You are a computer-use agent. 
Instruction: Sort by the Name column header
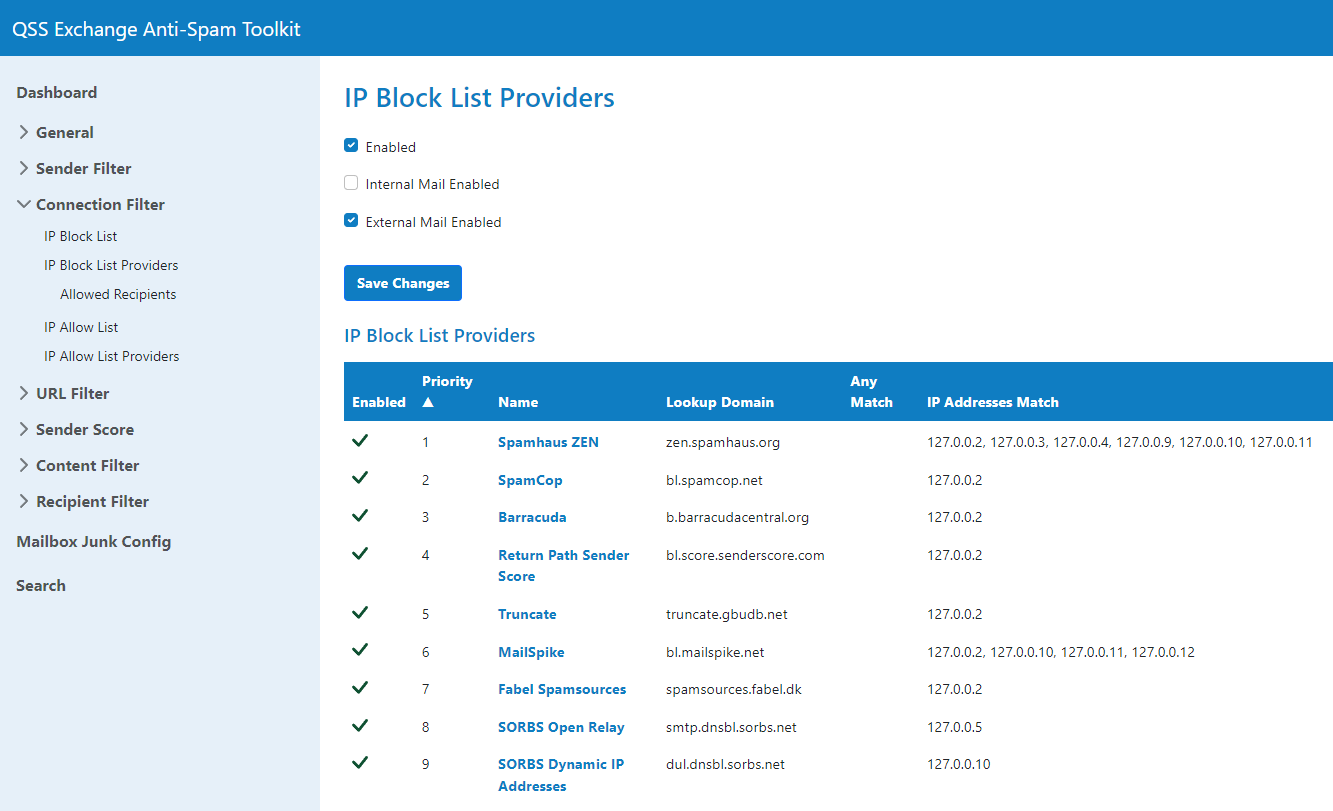coord(518,402)
